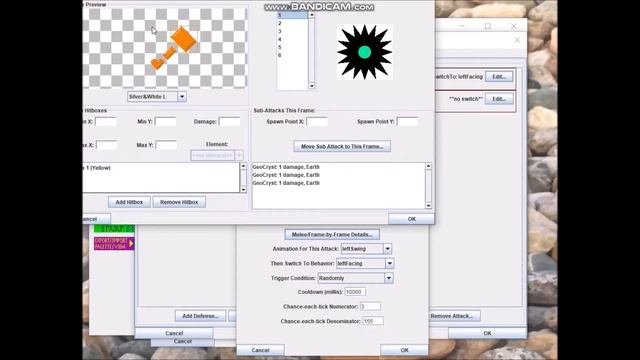
Task: Select frame 5 in the frame list
Action: click(x=292, y=47)
